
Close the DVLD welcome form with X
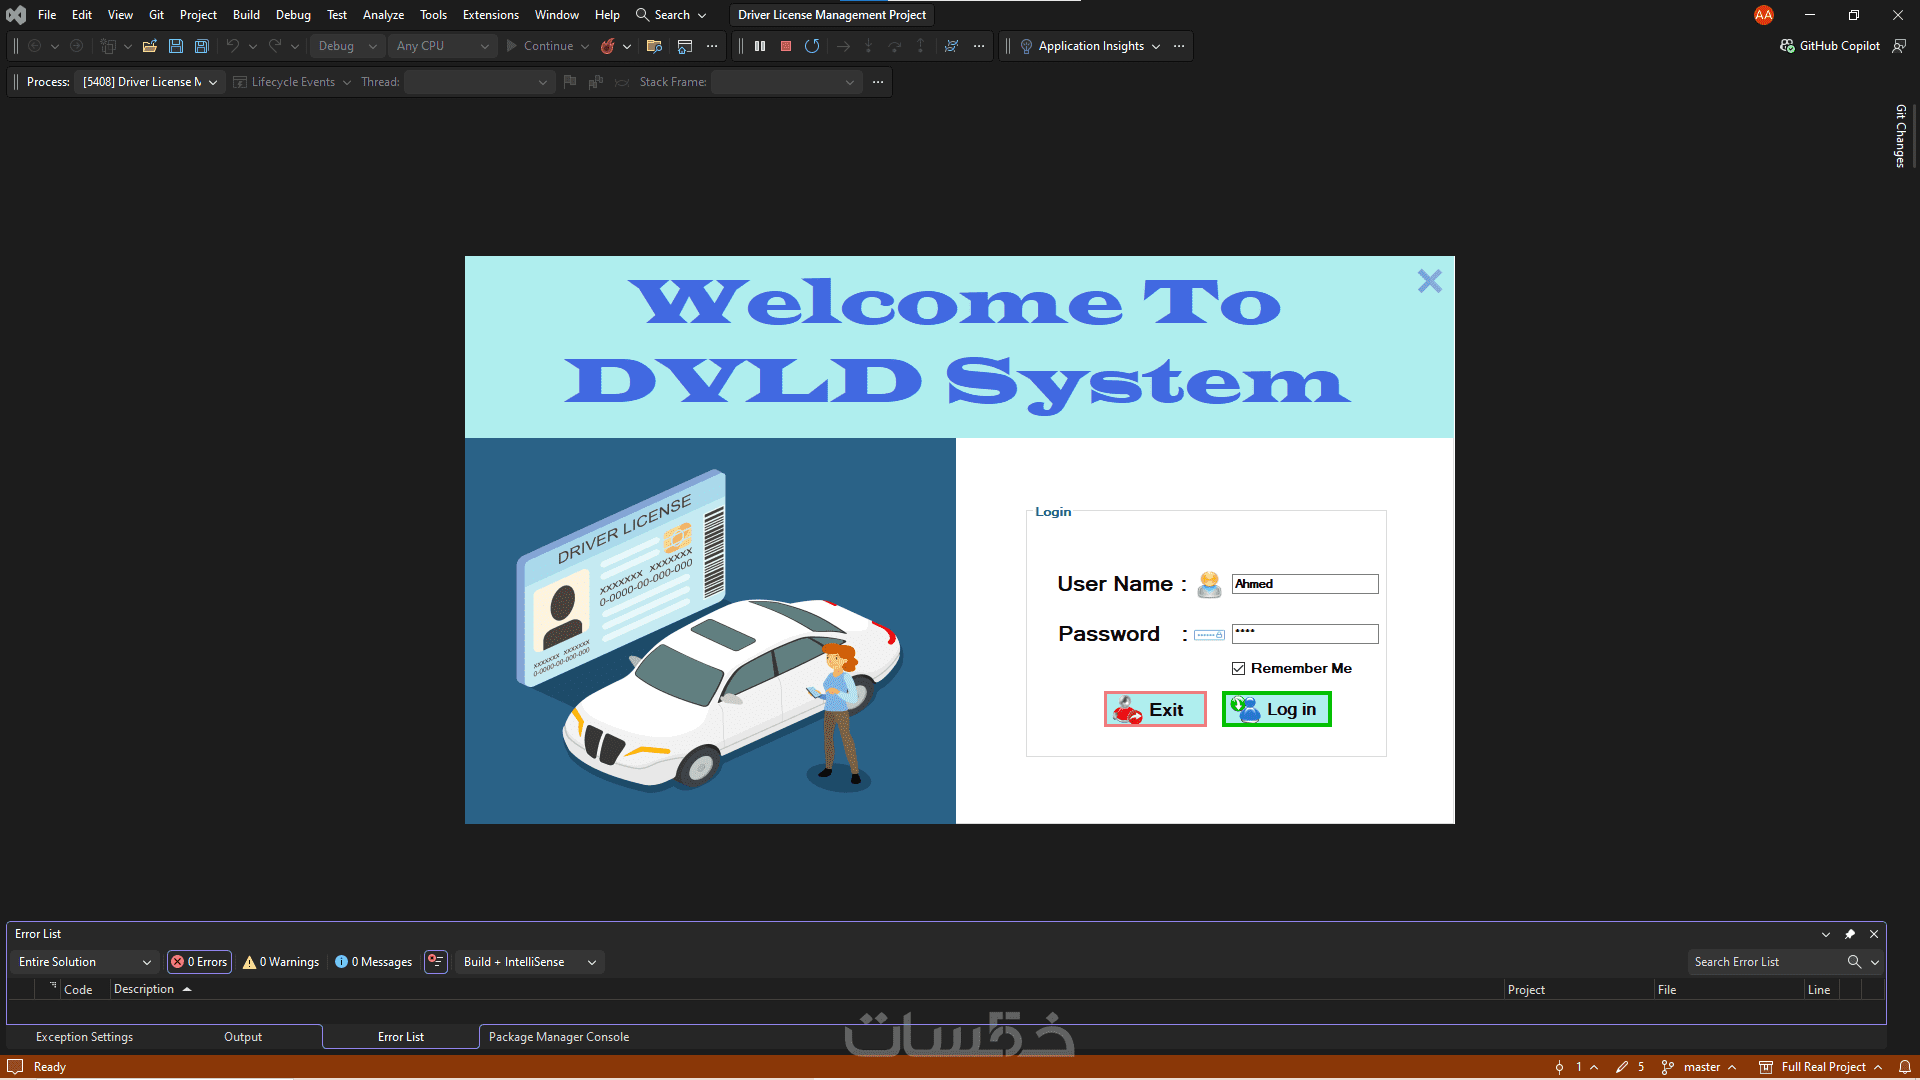click(1429, 281)
